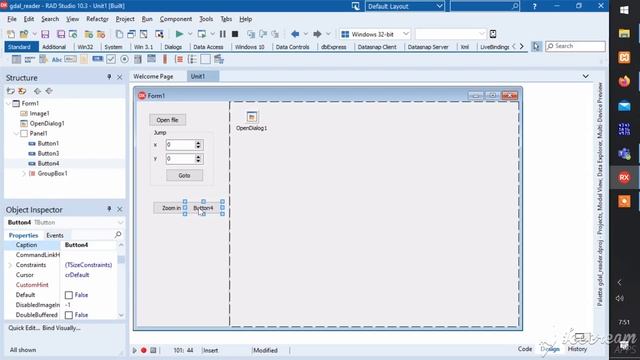Click the OpenDialog1 component icon on form
Viewport: 640px width, 360px height.
point(252,117)
